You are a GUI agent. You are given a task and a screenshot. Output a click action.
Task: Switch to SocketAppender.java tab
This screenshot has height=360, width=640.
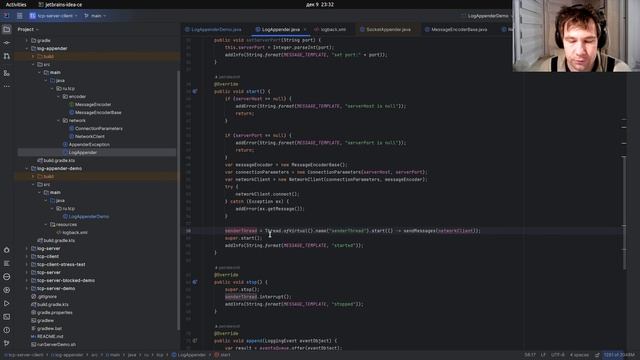[386, 29]
